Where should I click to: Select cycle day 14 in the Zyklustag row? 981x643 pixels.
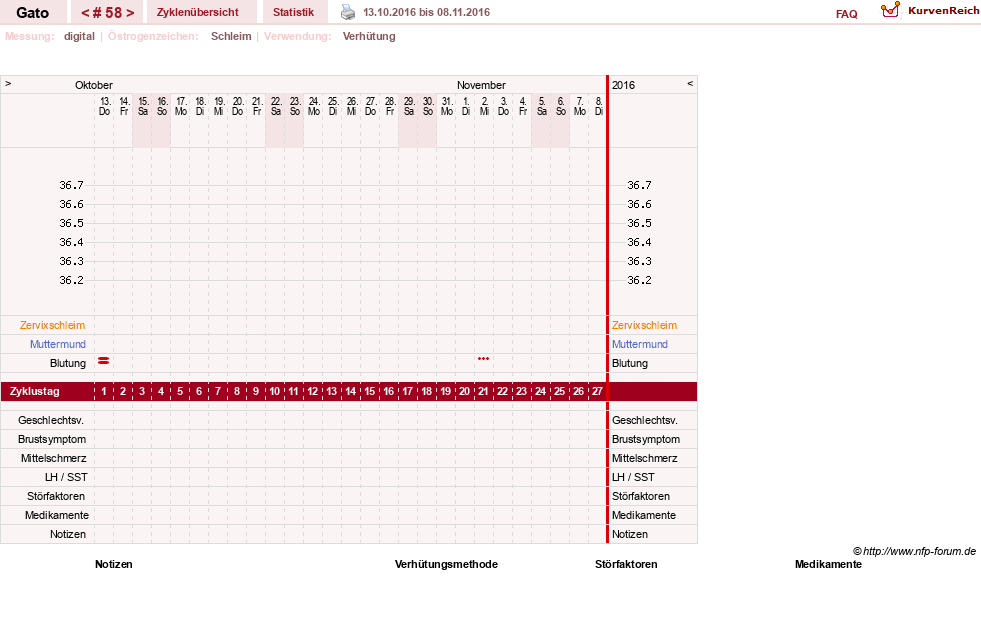tap(350, 392)
